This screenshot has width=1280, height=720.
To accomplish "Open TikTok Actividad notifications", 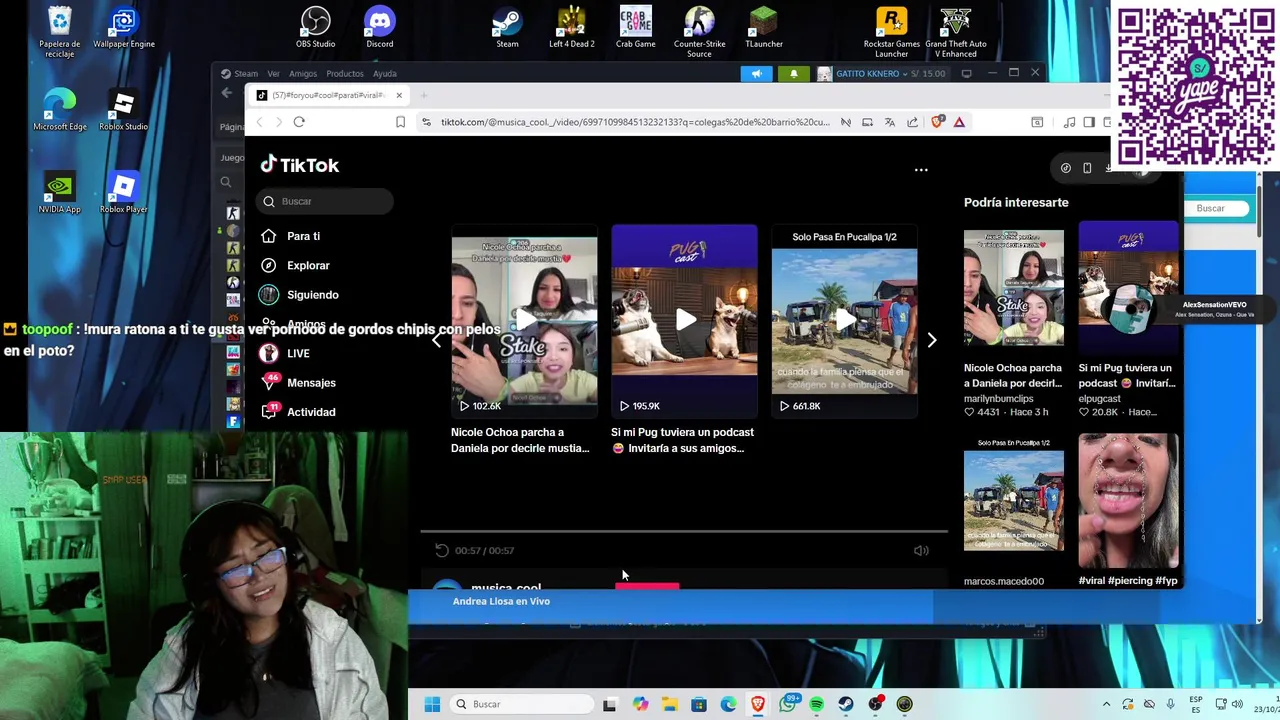I will [311, 411].
